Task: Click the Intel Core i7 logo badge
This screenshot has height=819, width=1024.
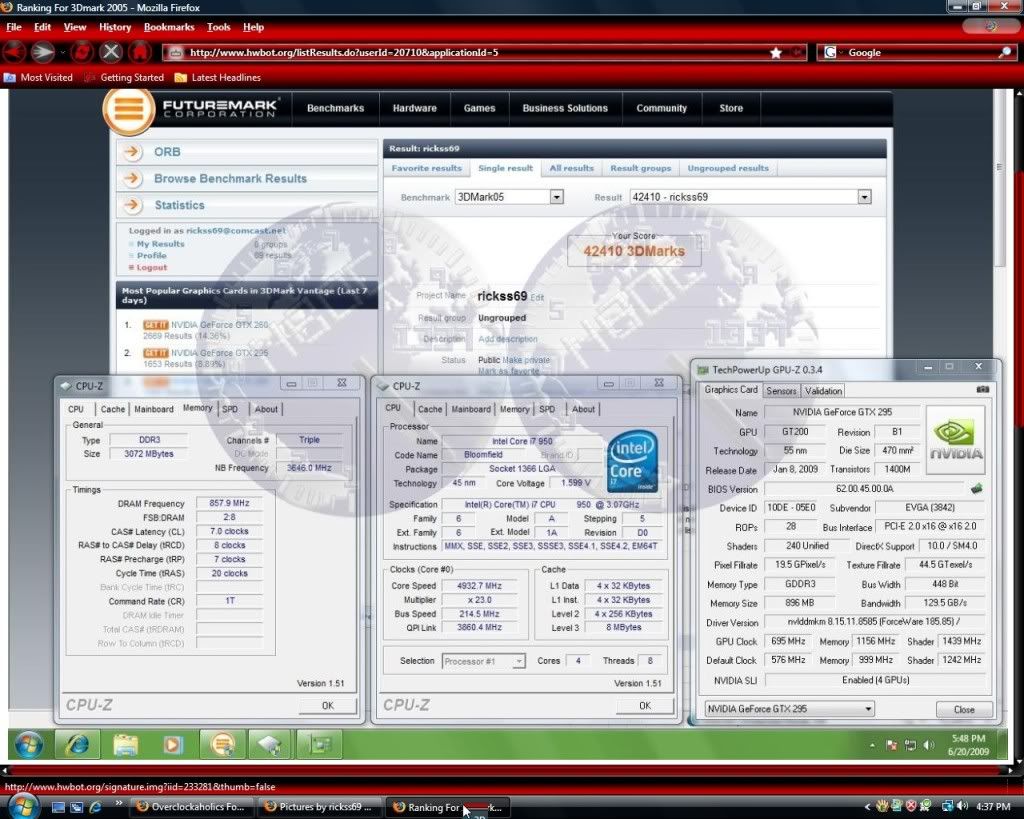Action: click(x=632, y=462)
